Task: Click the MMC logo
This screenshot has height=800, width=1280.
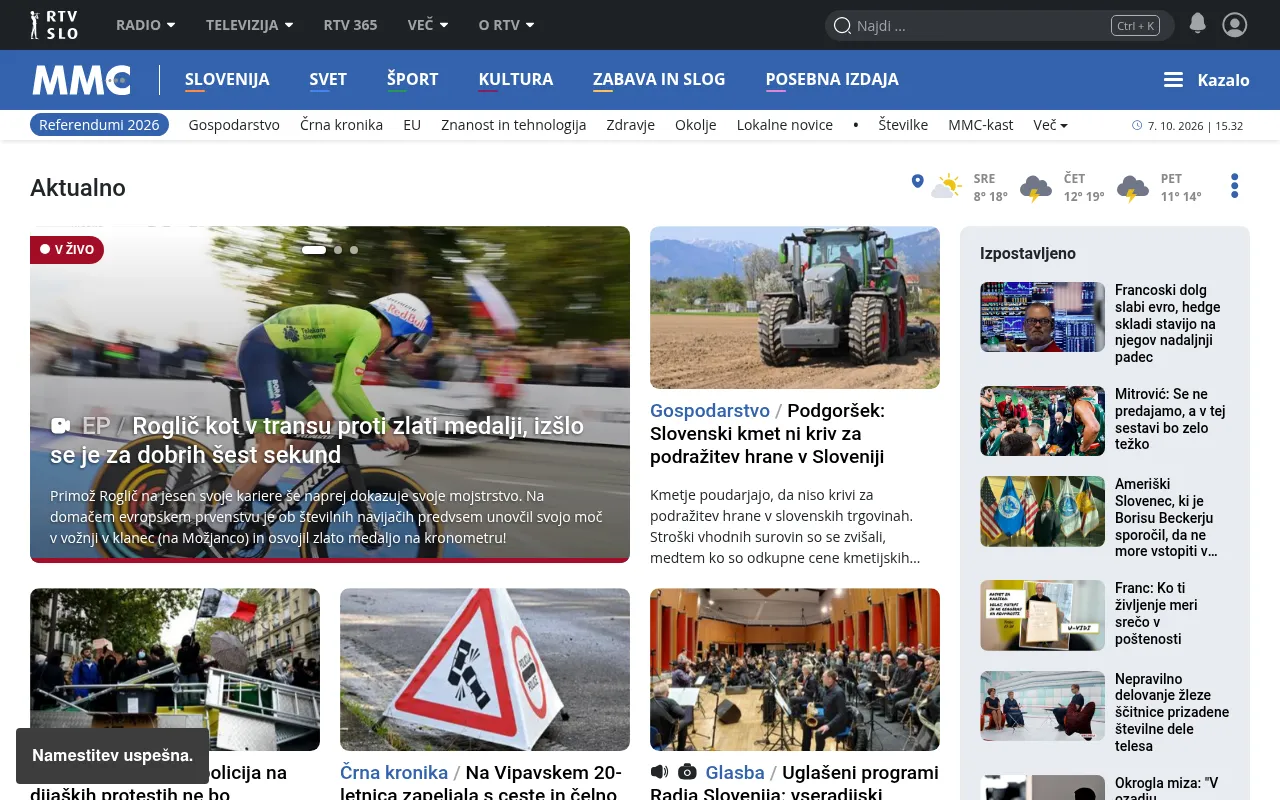Action: click(81, 80)
